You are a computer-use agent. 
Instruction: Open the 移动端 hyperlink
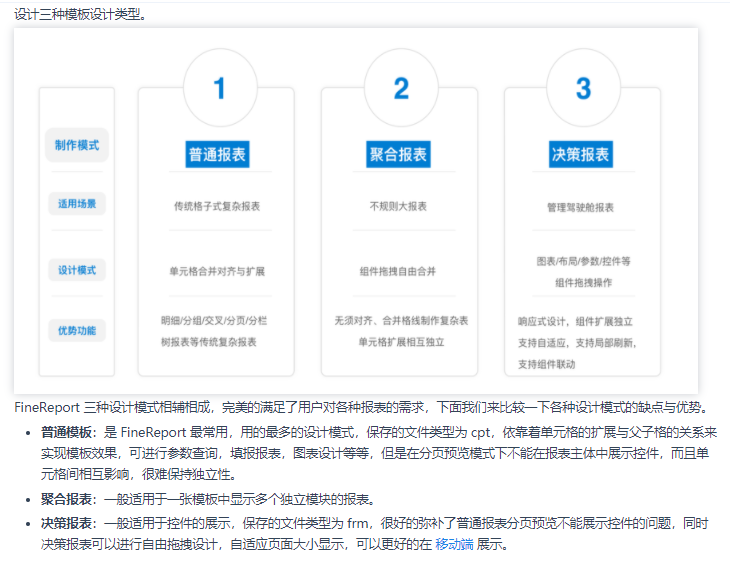454,544
